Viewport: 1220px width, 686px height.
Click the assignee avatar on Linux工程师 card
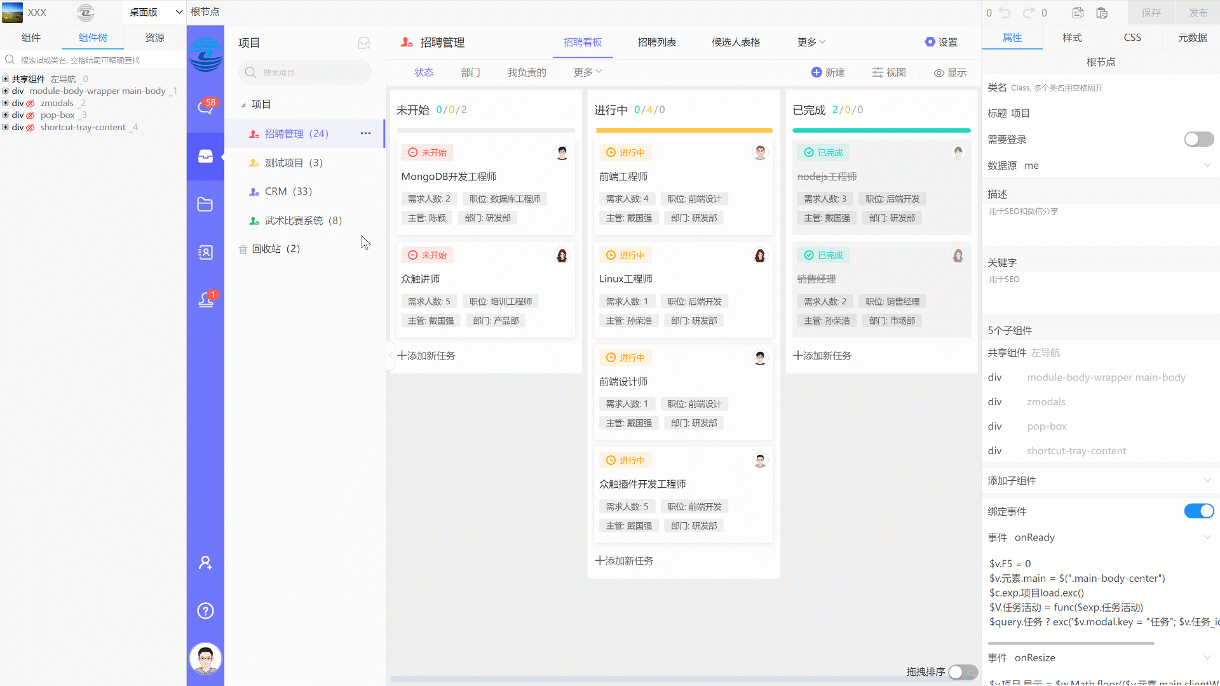[760, 255]
